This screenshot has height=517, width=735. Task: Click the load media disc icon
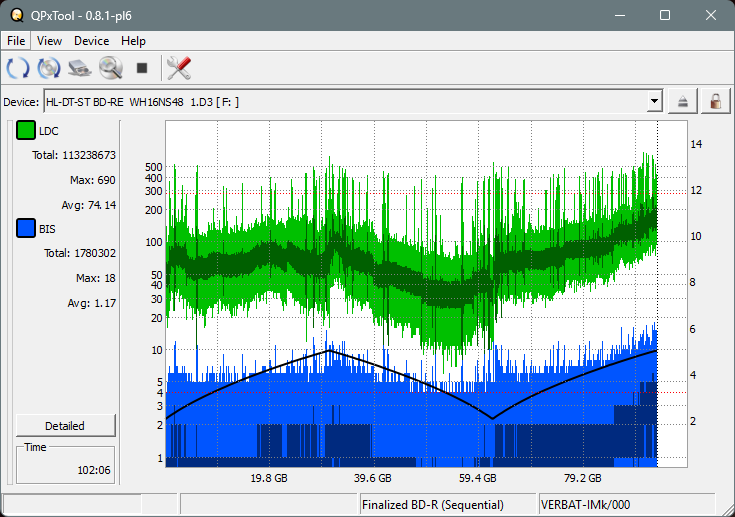coord(49,68)
